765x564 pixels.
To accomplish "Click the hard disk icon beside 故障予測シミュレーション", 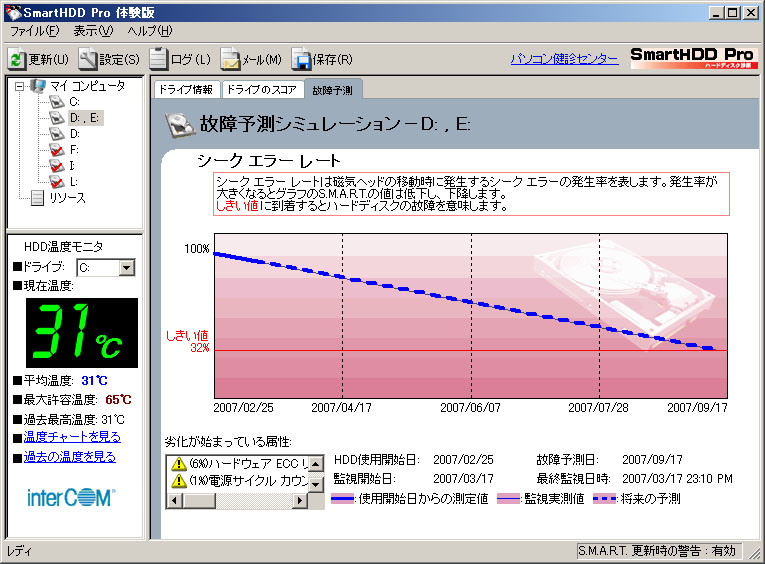I will point(180,125).
